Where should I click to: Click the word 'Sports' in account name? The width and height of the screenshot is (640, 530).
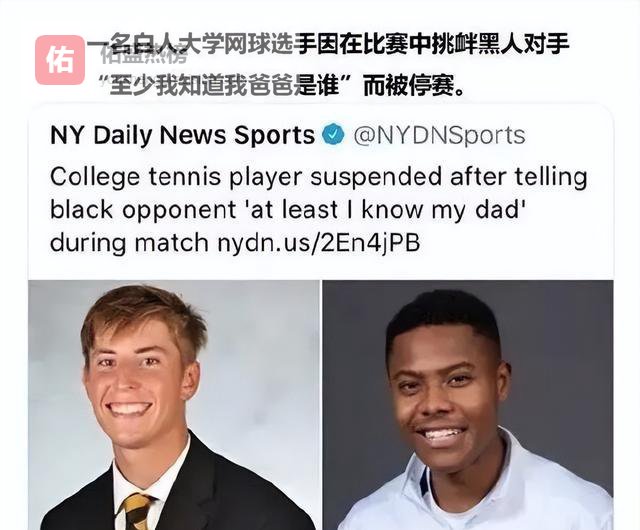click(274, 136)
